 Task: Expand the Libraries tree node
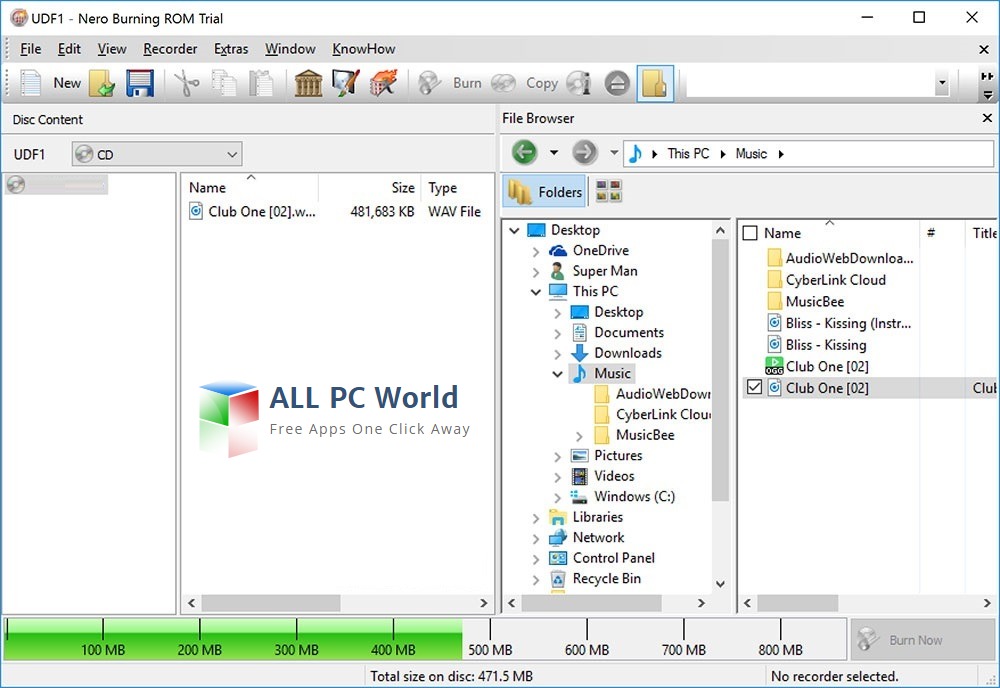pyautogui.click(x=536, y=518)
